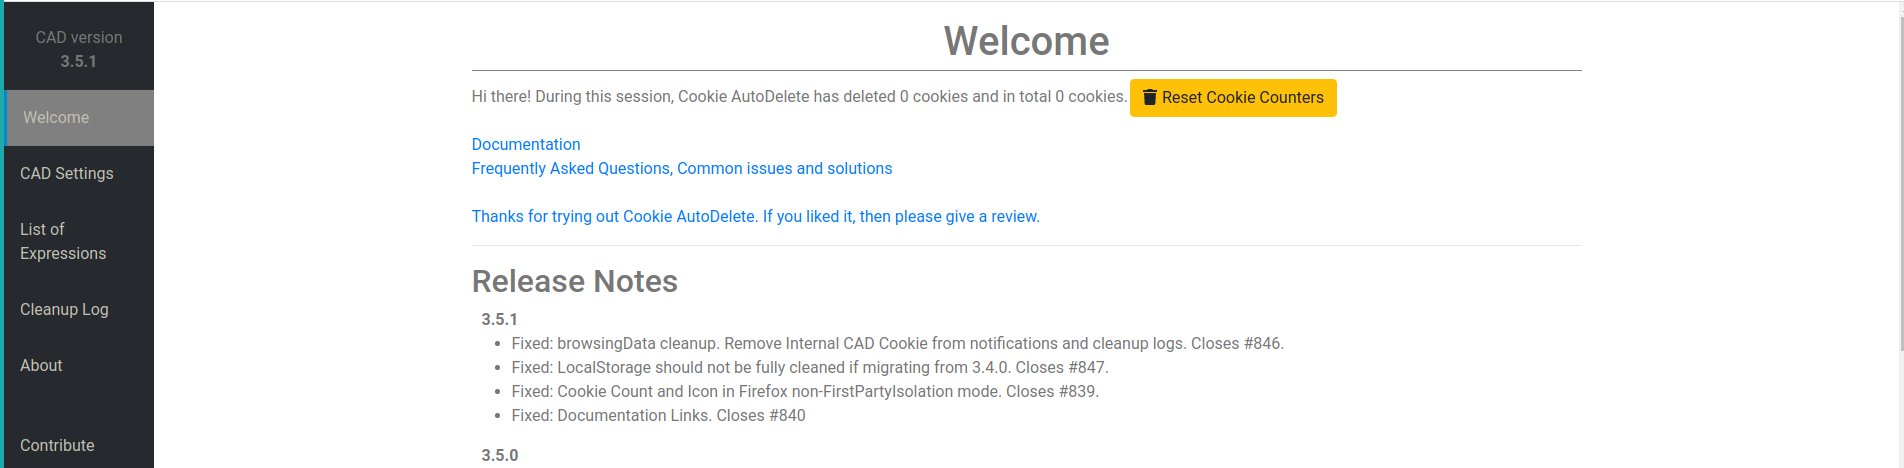The width and height of the screenshot is (1904, 468).
Task: Open CAD Settings from the sidebar
Action: click(67, 174)
